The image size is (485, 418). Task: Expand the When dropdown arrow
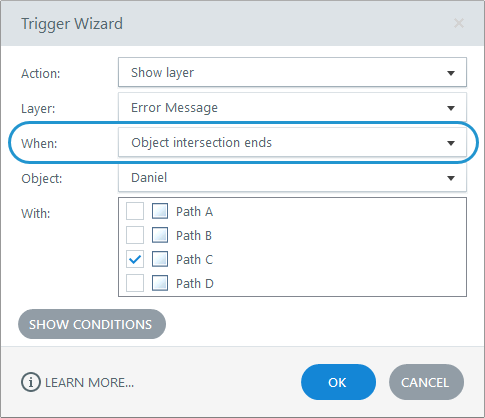pyautogui.click(x=451, y=143)
